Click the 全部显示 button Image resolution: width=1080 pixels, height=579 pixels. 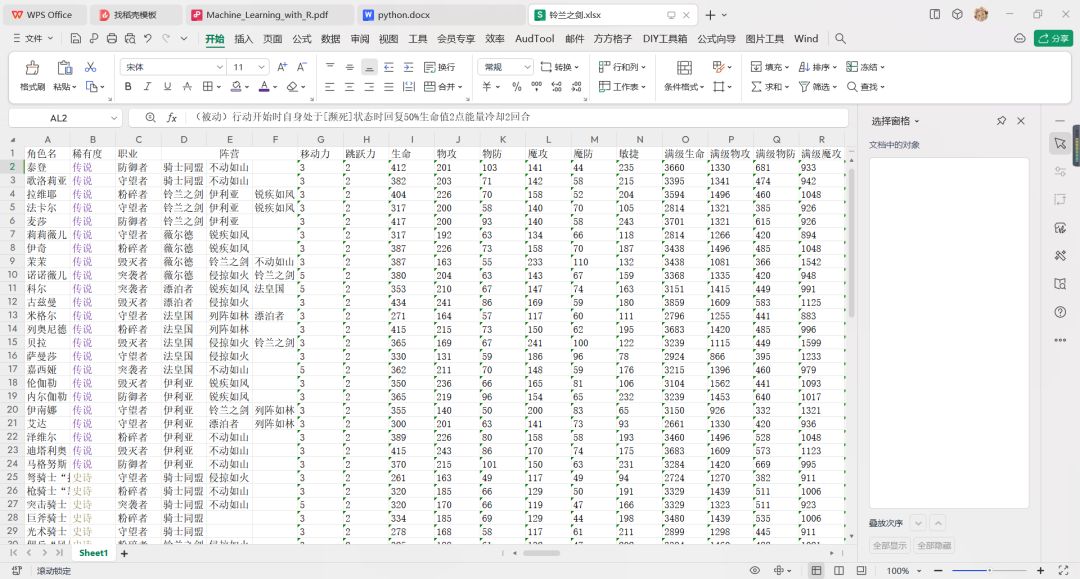click(x=889, y=545)
